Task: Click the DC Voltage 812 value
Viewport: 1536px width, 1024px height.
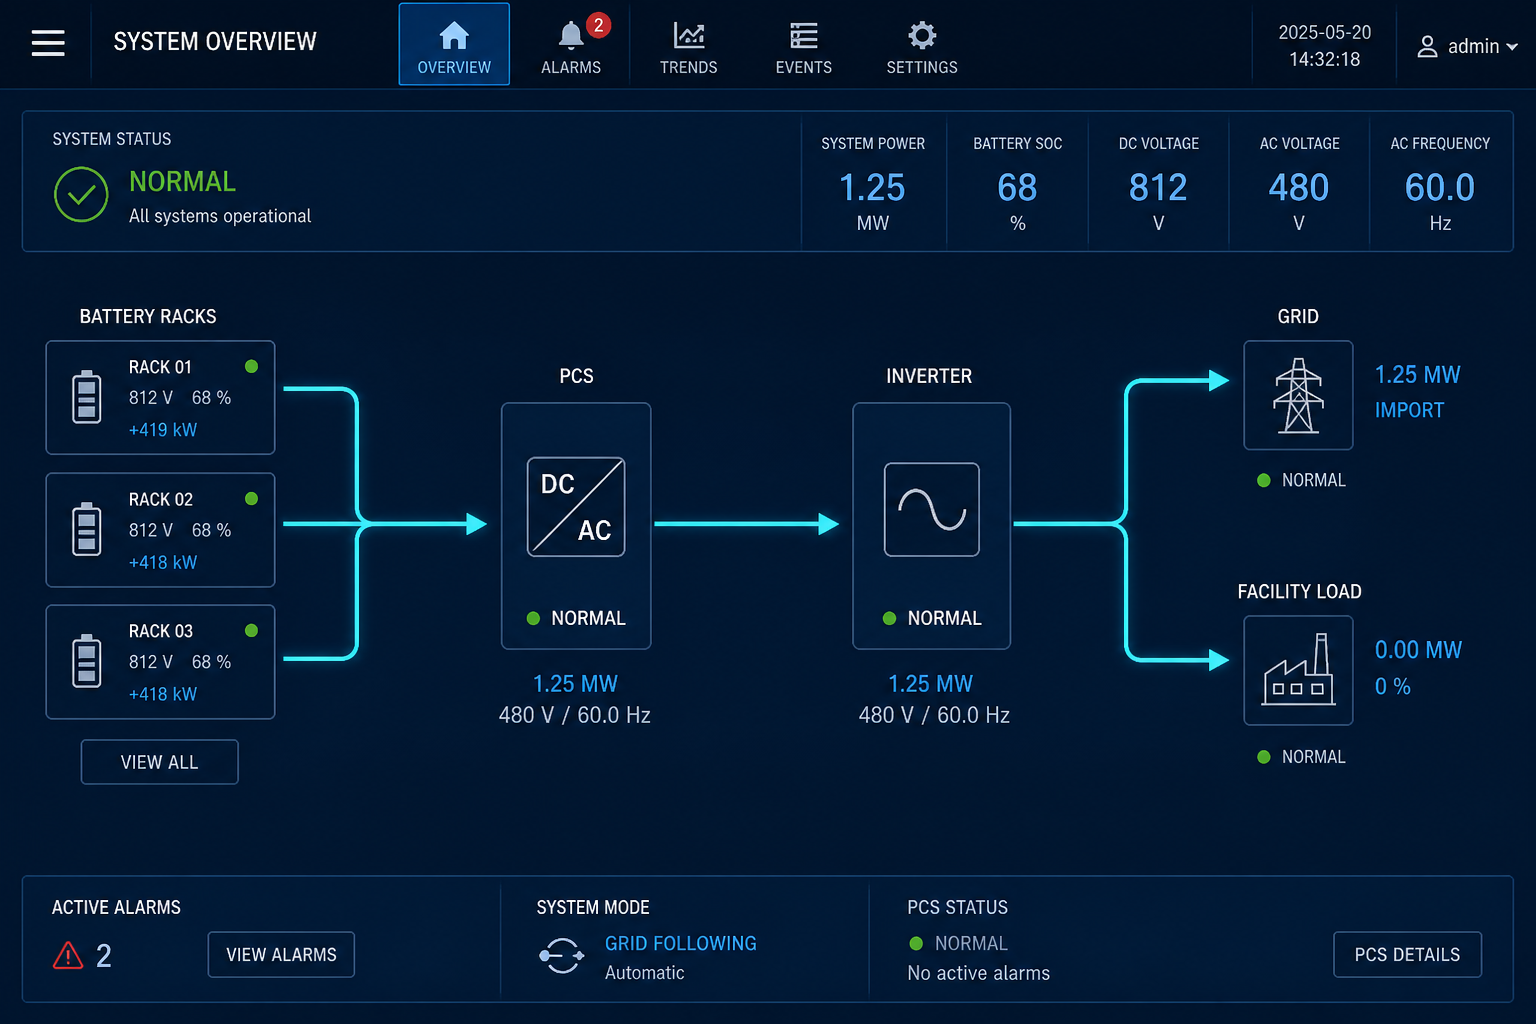Action: tap(1158, 188)
